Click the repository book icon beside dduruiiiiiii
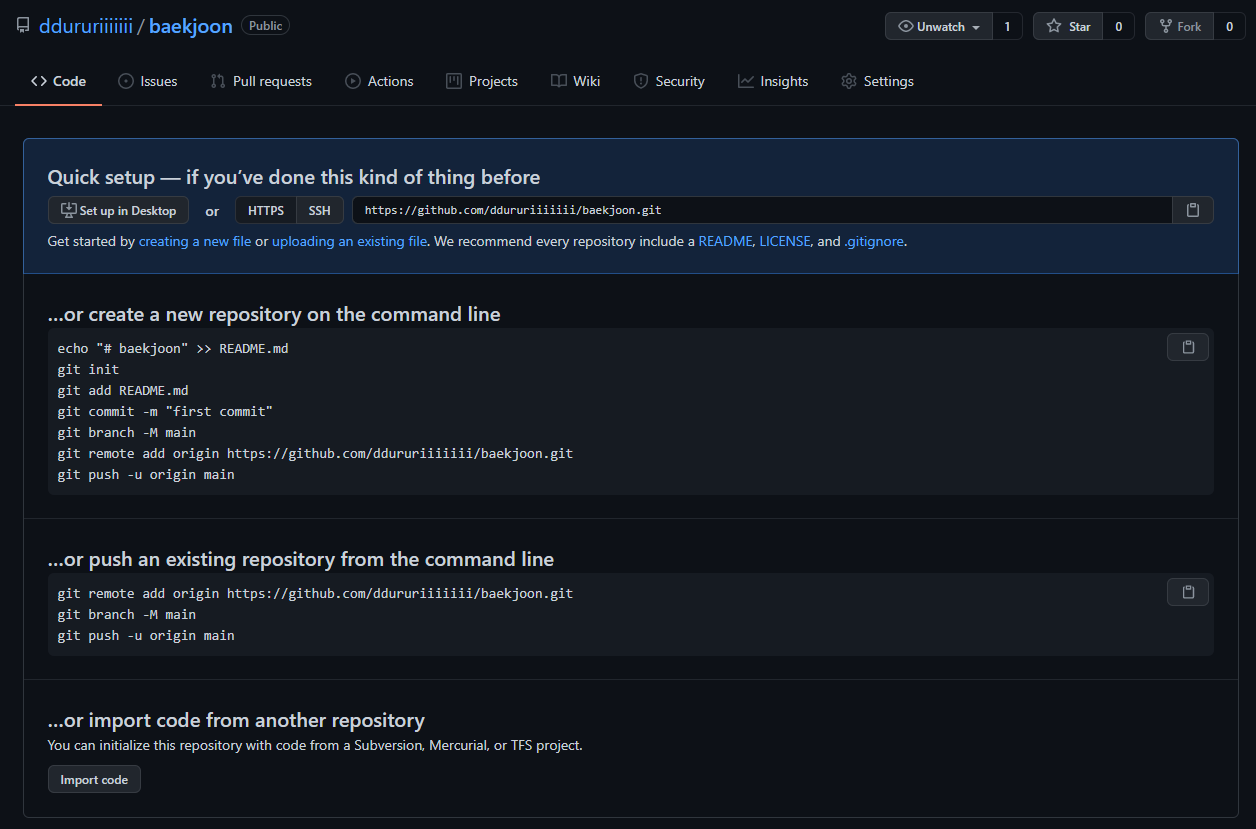The height and width of the screenshot is (829, 1256). (23, 26)
